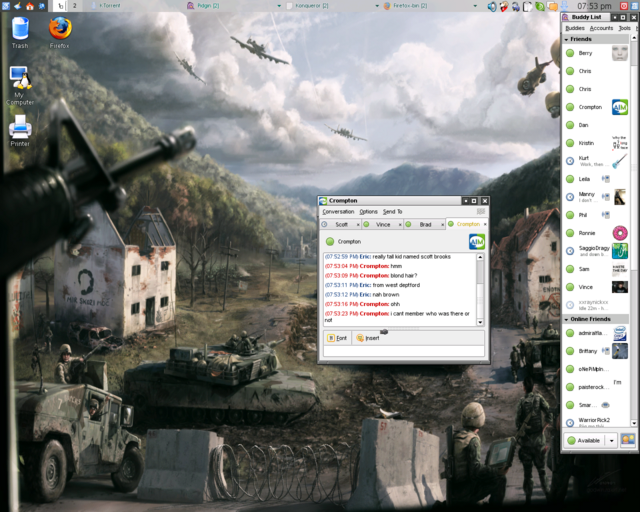Click the Buddy List scroll-down arrow

[633, 423]
